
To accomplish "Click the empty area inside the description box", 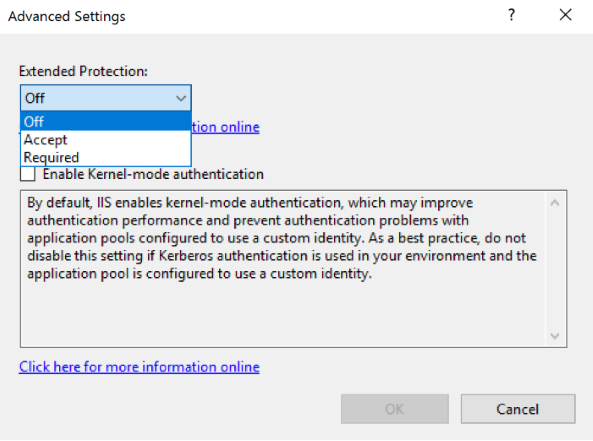I will (282, 314).
